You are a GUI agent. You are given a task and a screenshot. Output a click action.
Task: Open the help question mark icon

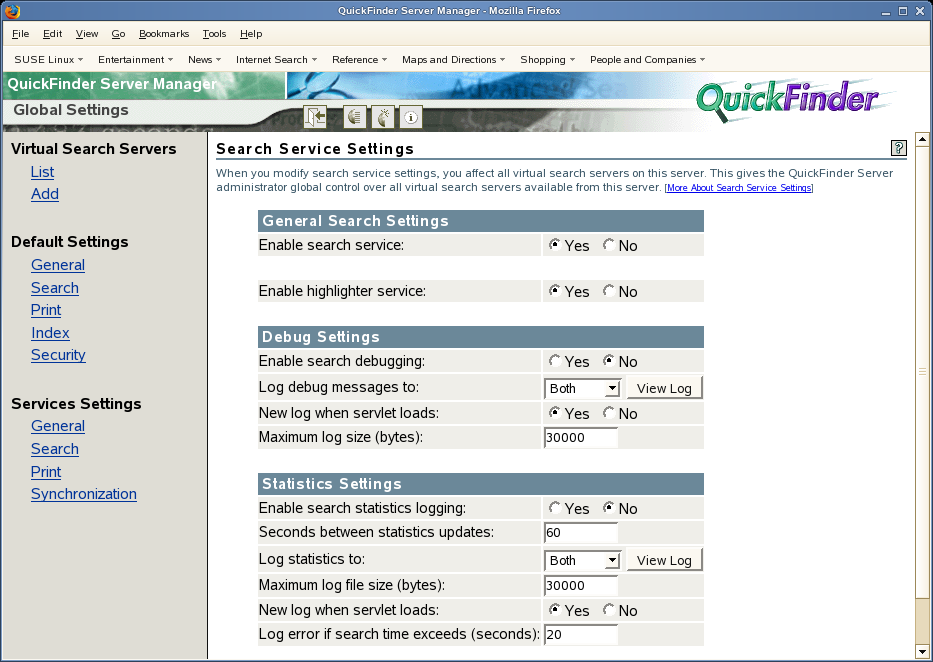[898, 148]
